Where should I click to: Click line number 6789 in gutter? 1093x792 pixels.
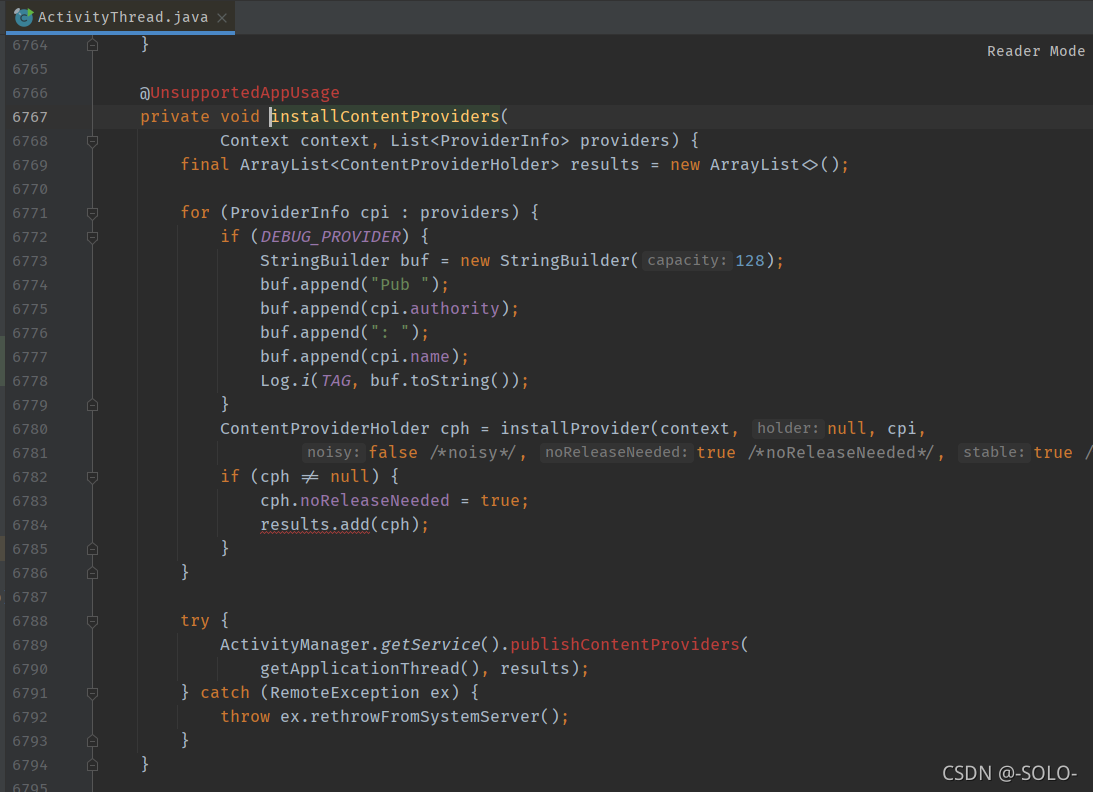click(x=30, y=646)
